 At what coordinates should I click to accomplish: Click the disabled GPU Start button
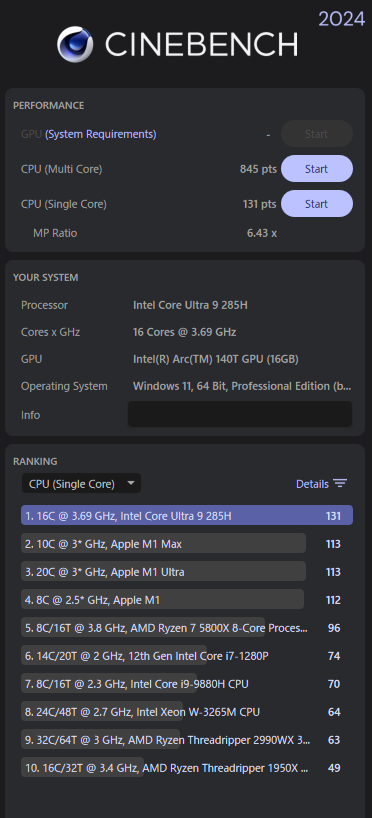[x=317, y=134]
